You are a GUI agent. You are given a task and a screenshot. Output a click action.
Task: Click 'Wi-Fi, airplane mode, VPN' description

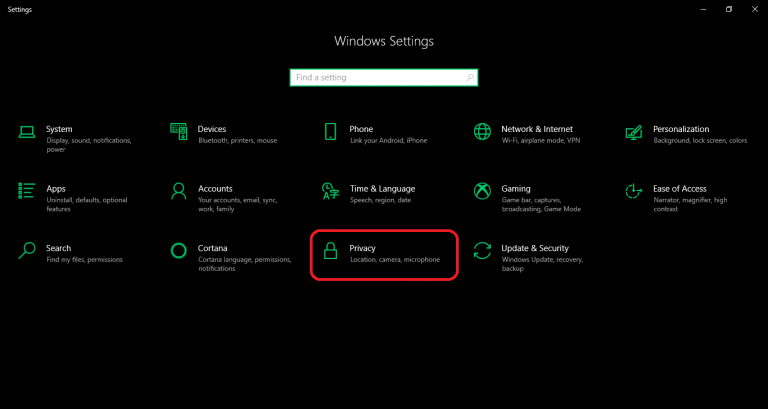click(x=540, y=141)
